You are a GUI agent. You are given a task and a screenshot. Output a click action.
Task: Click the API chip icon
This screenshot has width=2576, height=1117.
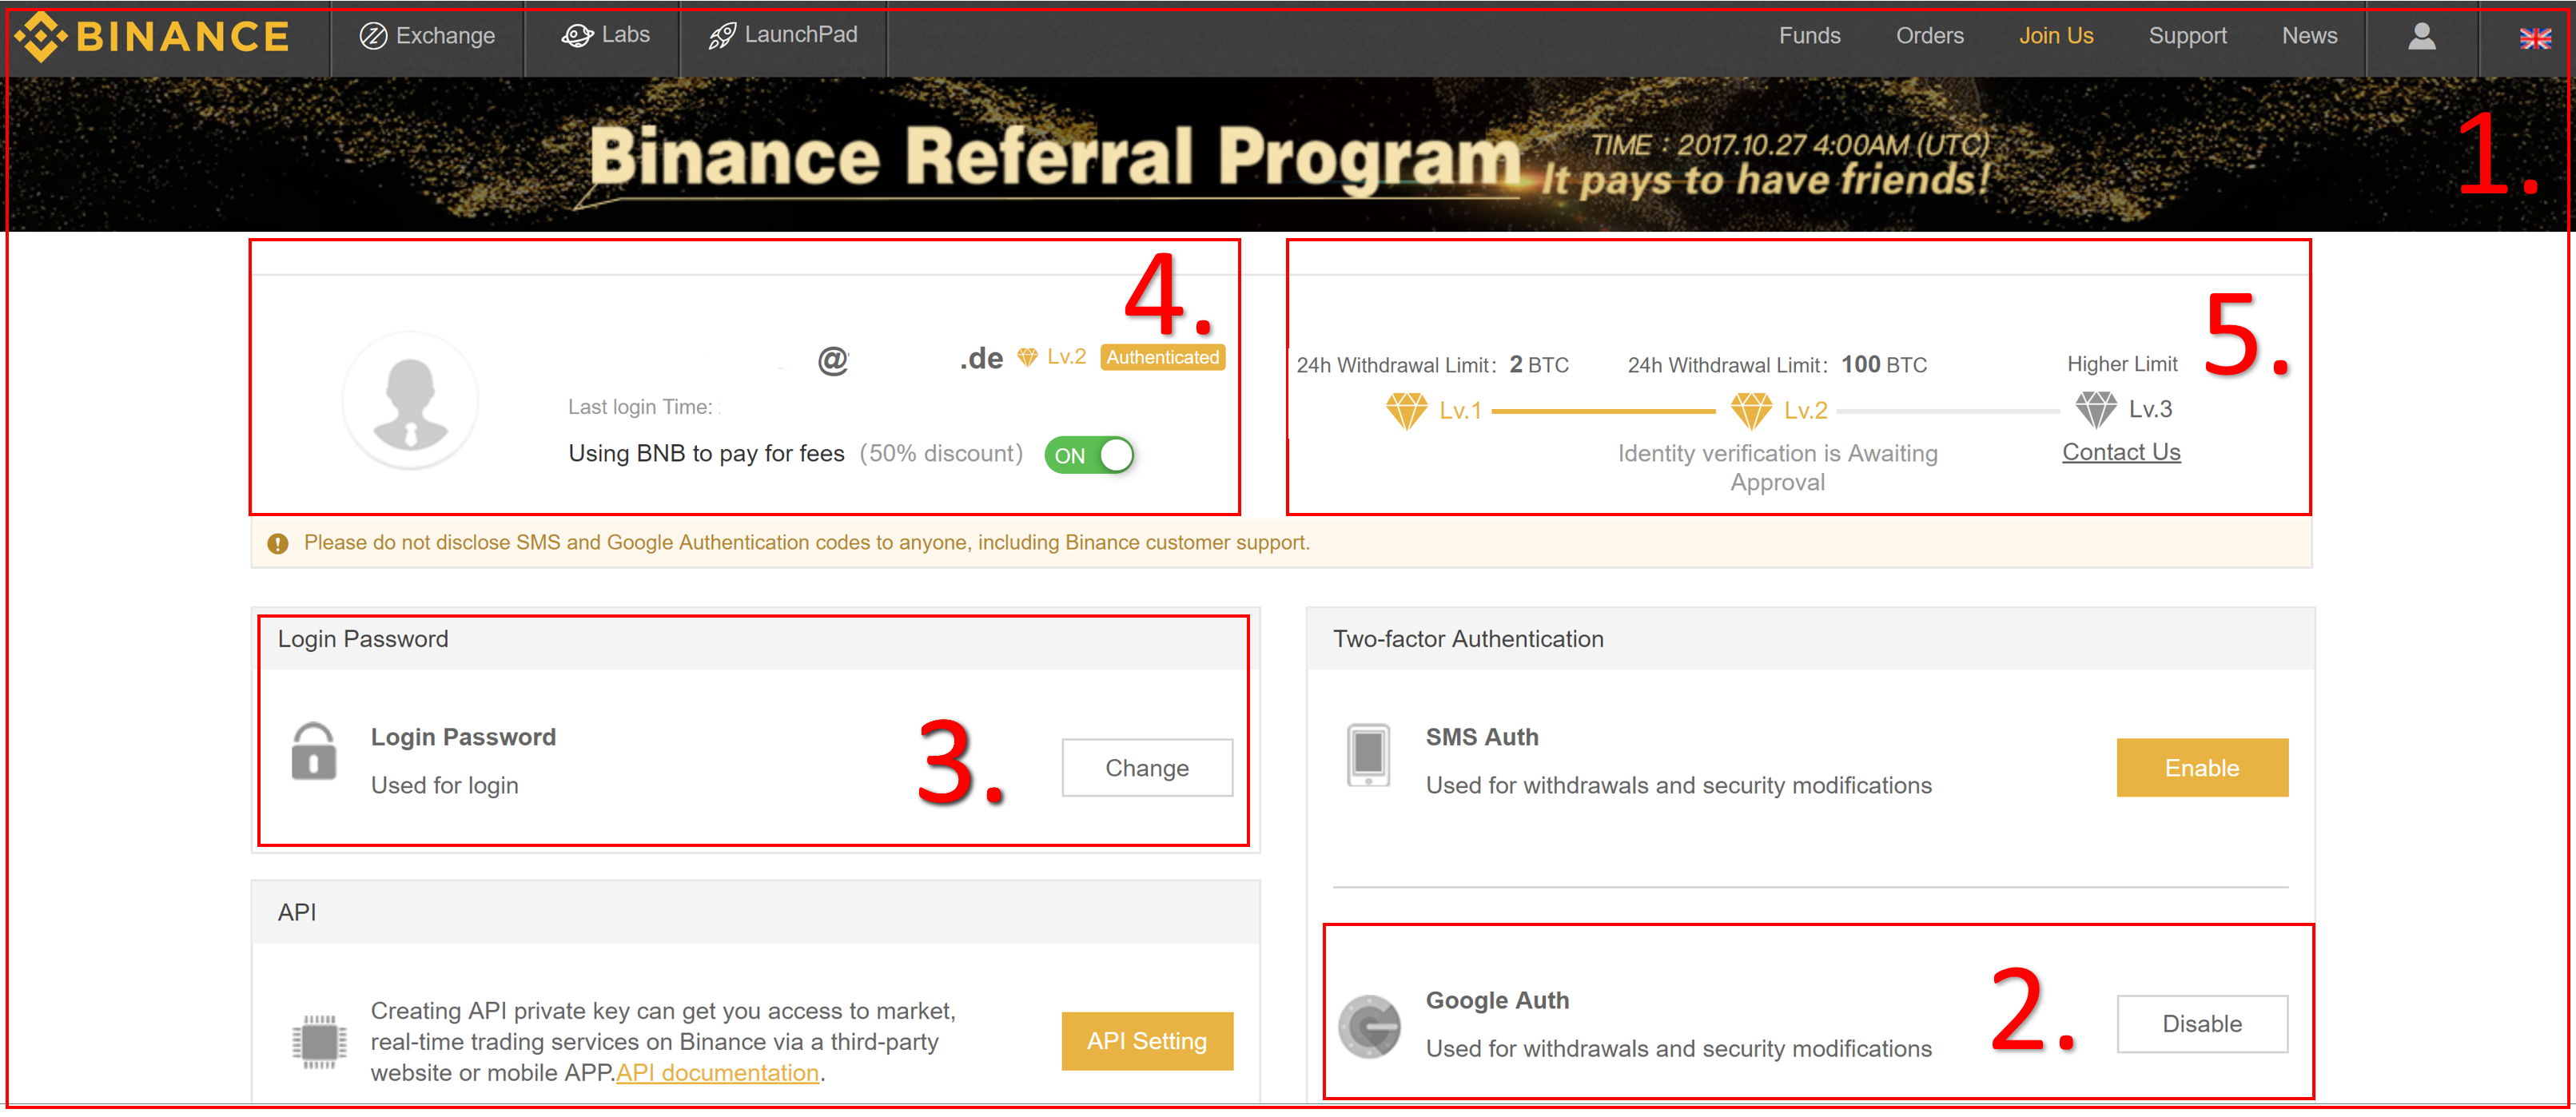(x=320, y=1040)
